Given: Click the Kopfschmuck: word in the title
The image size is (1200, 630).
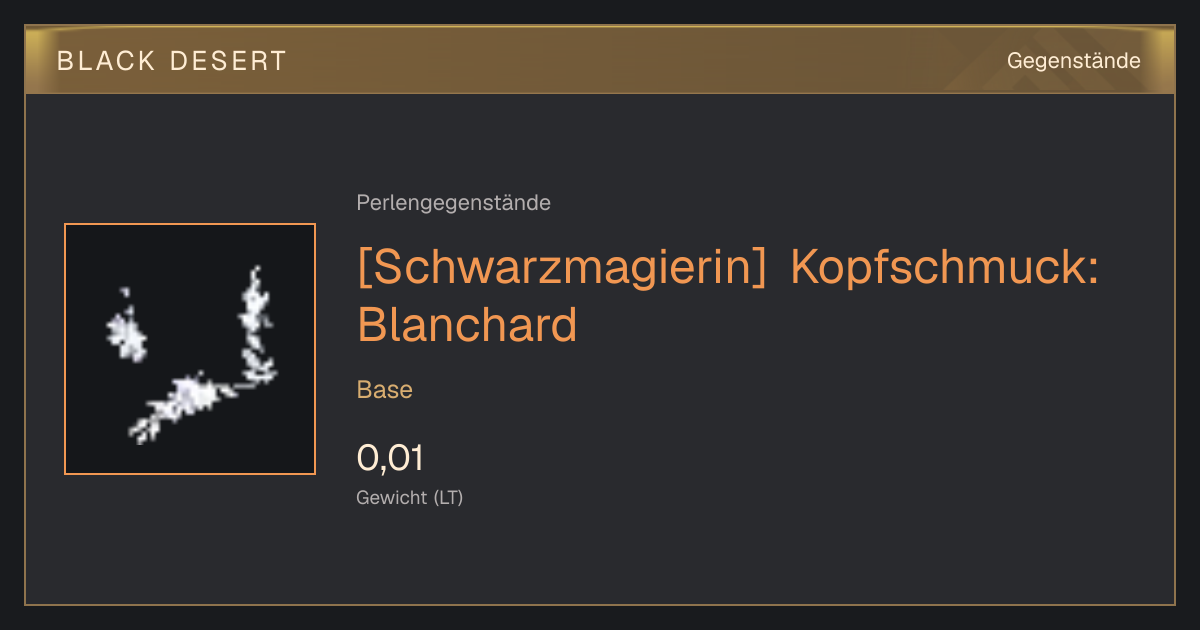Looking at the screenshot, I should coord(945,270).
